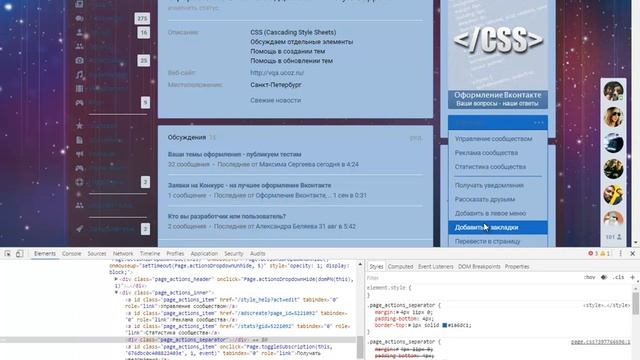Open the Audits tab
Screen dimensions: 640x360
pos(257,253)
